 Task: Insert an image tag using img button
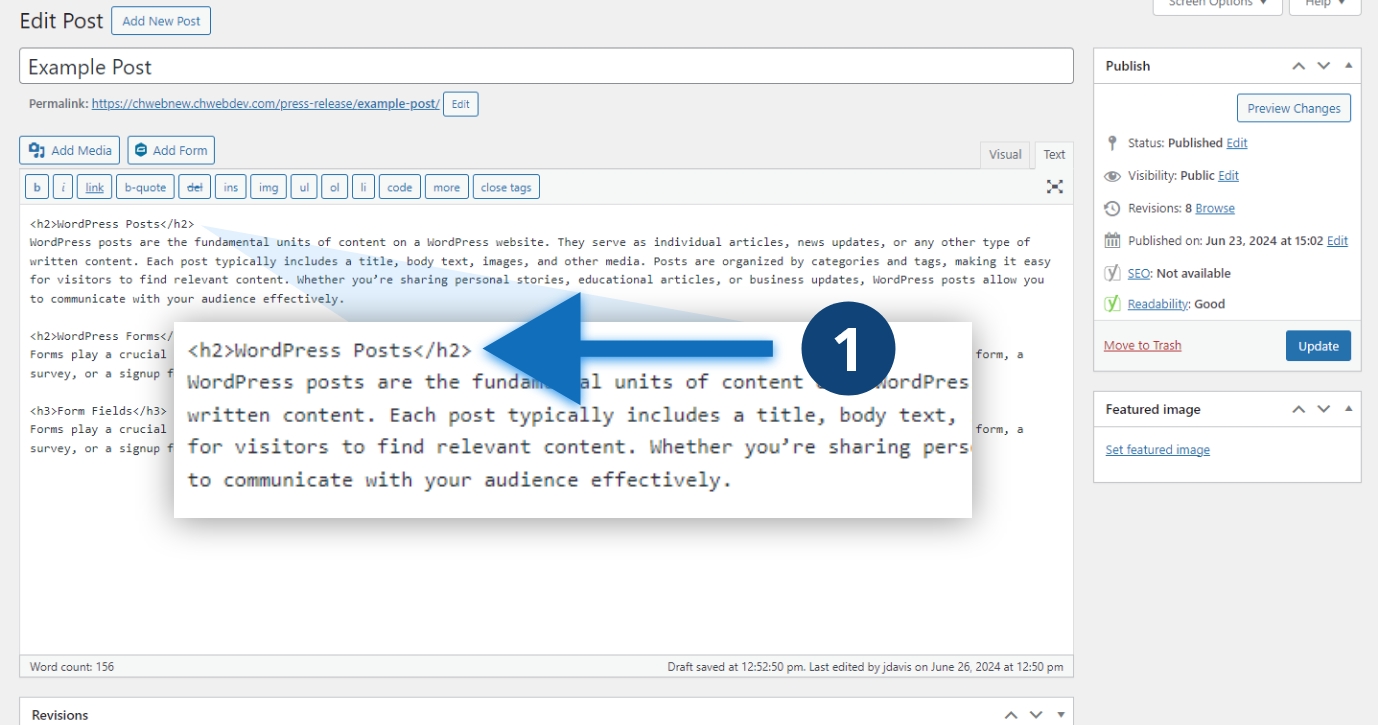point(268,187)
